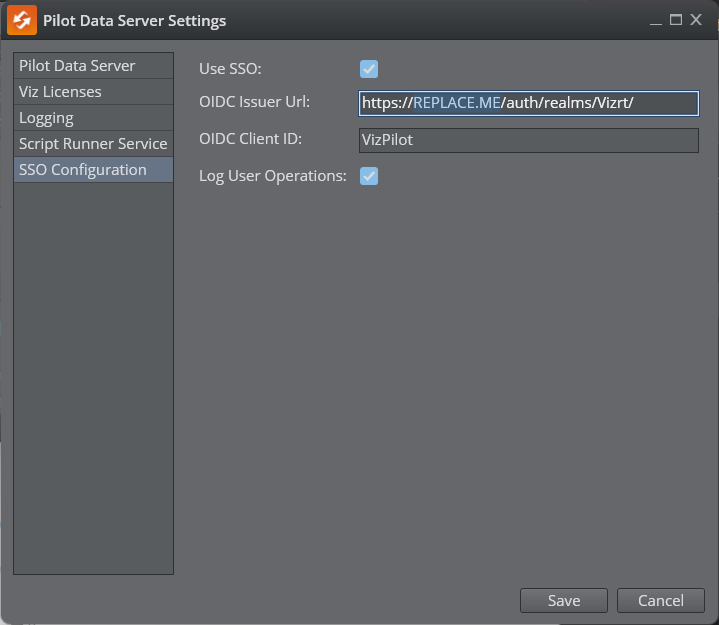Viewport: 719px width, 625px height.
Task: Open Script Runner Service settings
Action: pos(93,144)
